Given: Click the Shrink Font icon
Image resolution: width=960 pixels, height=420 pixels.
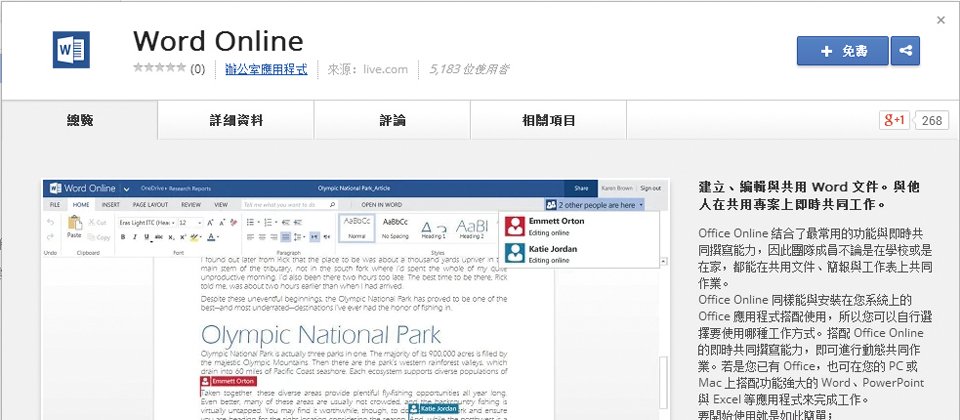Looking at the screenshot, I should point(222,222).
